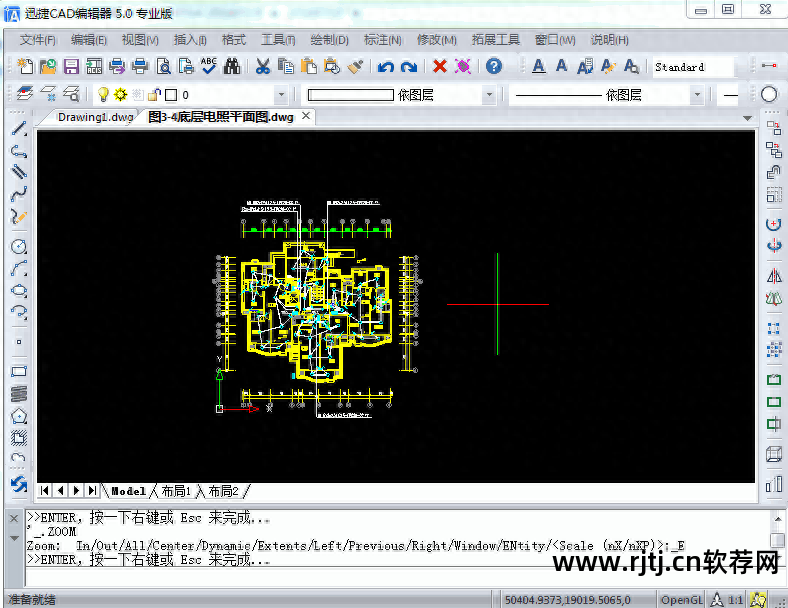Screen dimensions: 788x608
Task: Click the Save floppy disk icon
Action: [71, 66]
